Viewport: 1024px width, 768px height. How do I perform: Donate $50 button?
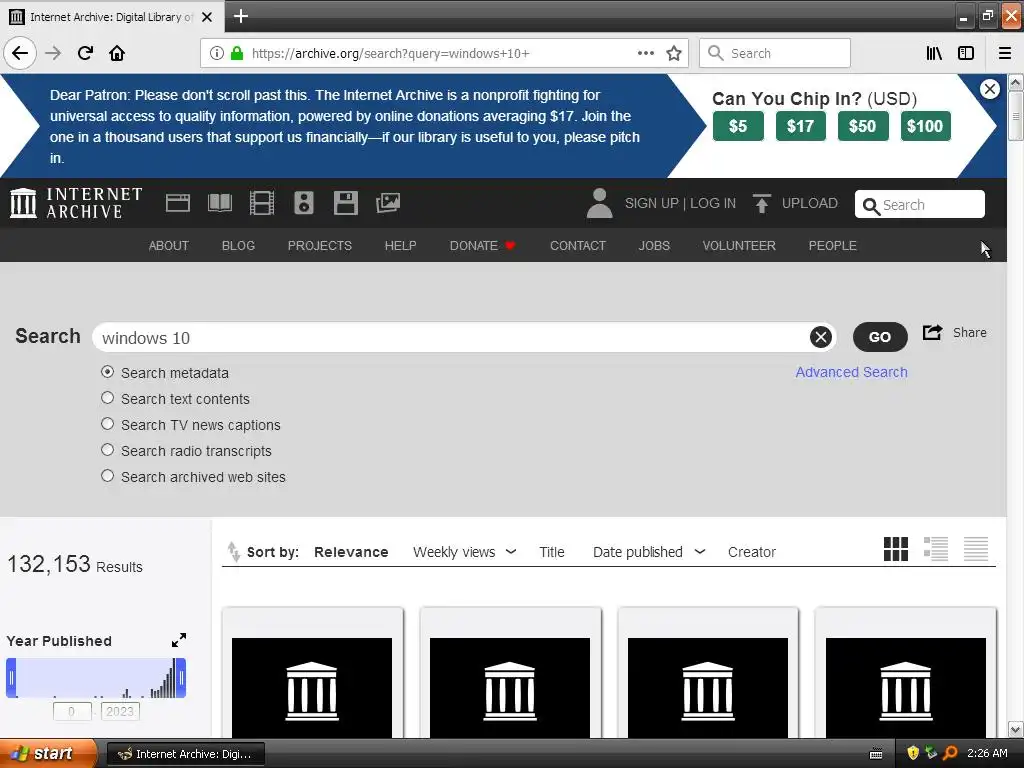[x=862, y=126]
